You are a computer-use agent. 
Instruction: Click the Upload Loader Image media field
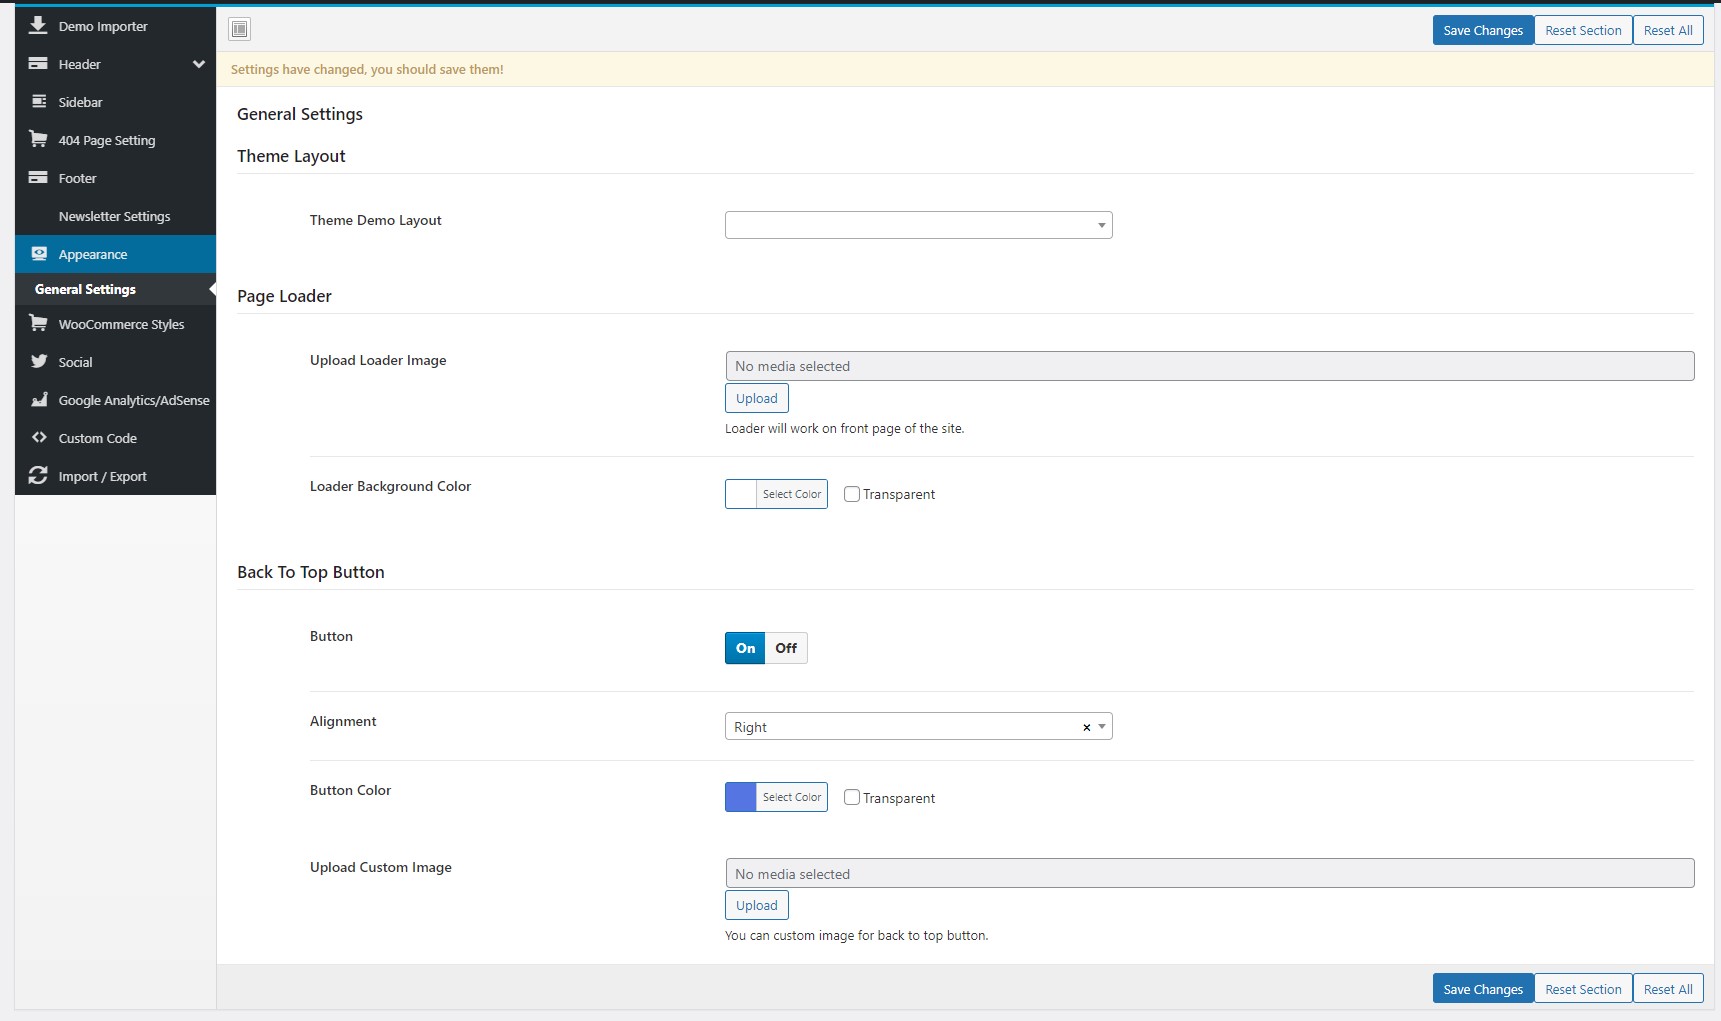point(1210,366)
